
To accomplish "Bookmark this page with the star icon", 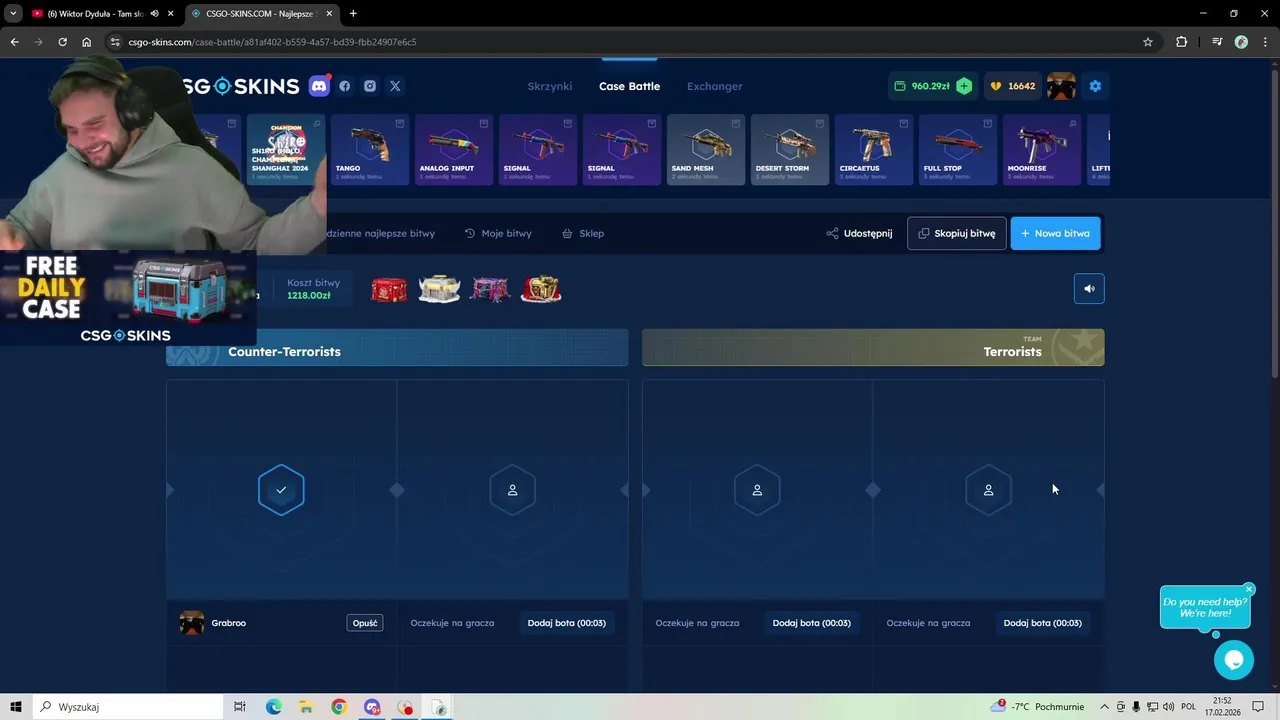I will [x=1148, y=42].
